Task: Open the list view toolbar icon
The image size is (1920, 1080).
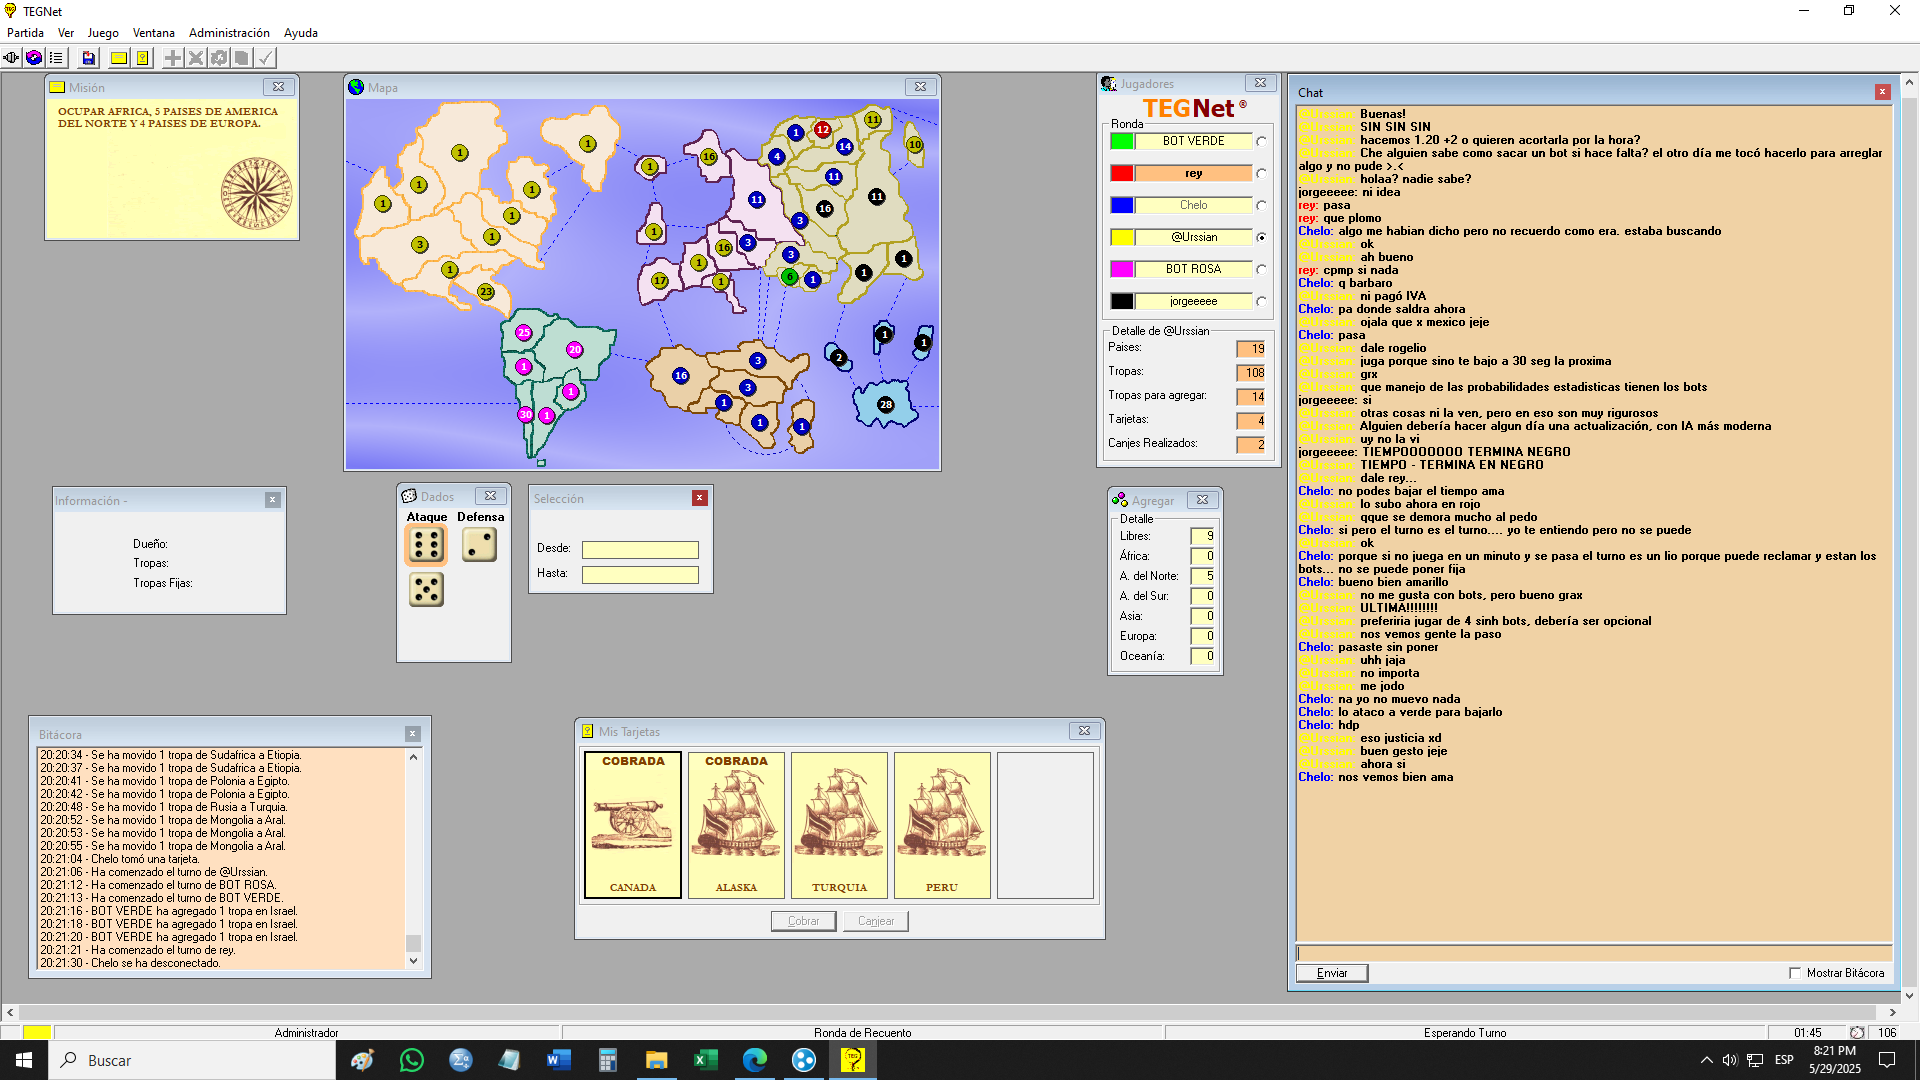Action: [57, 58]
